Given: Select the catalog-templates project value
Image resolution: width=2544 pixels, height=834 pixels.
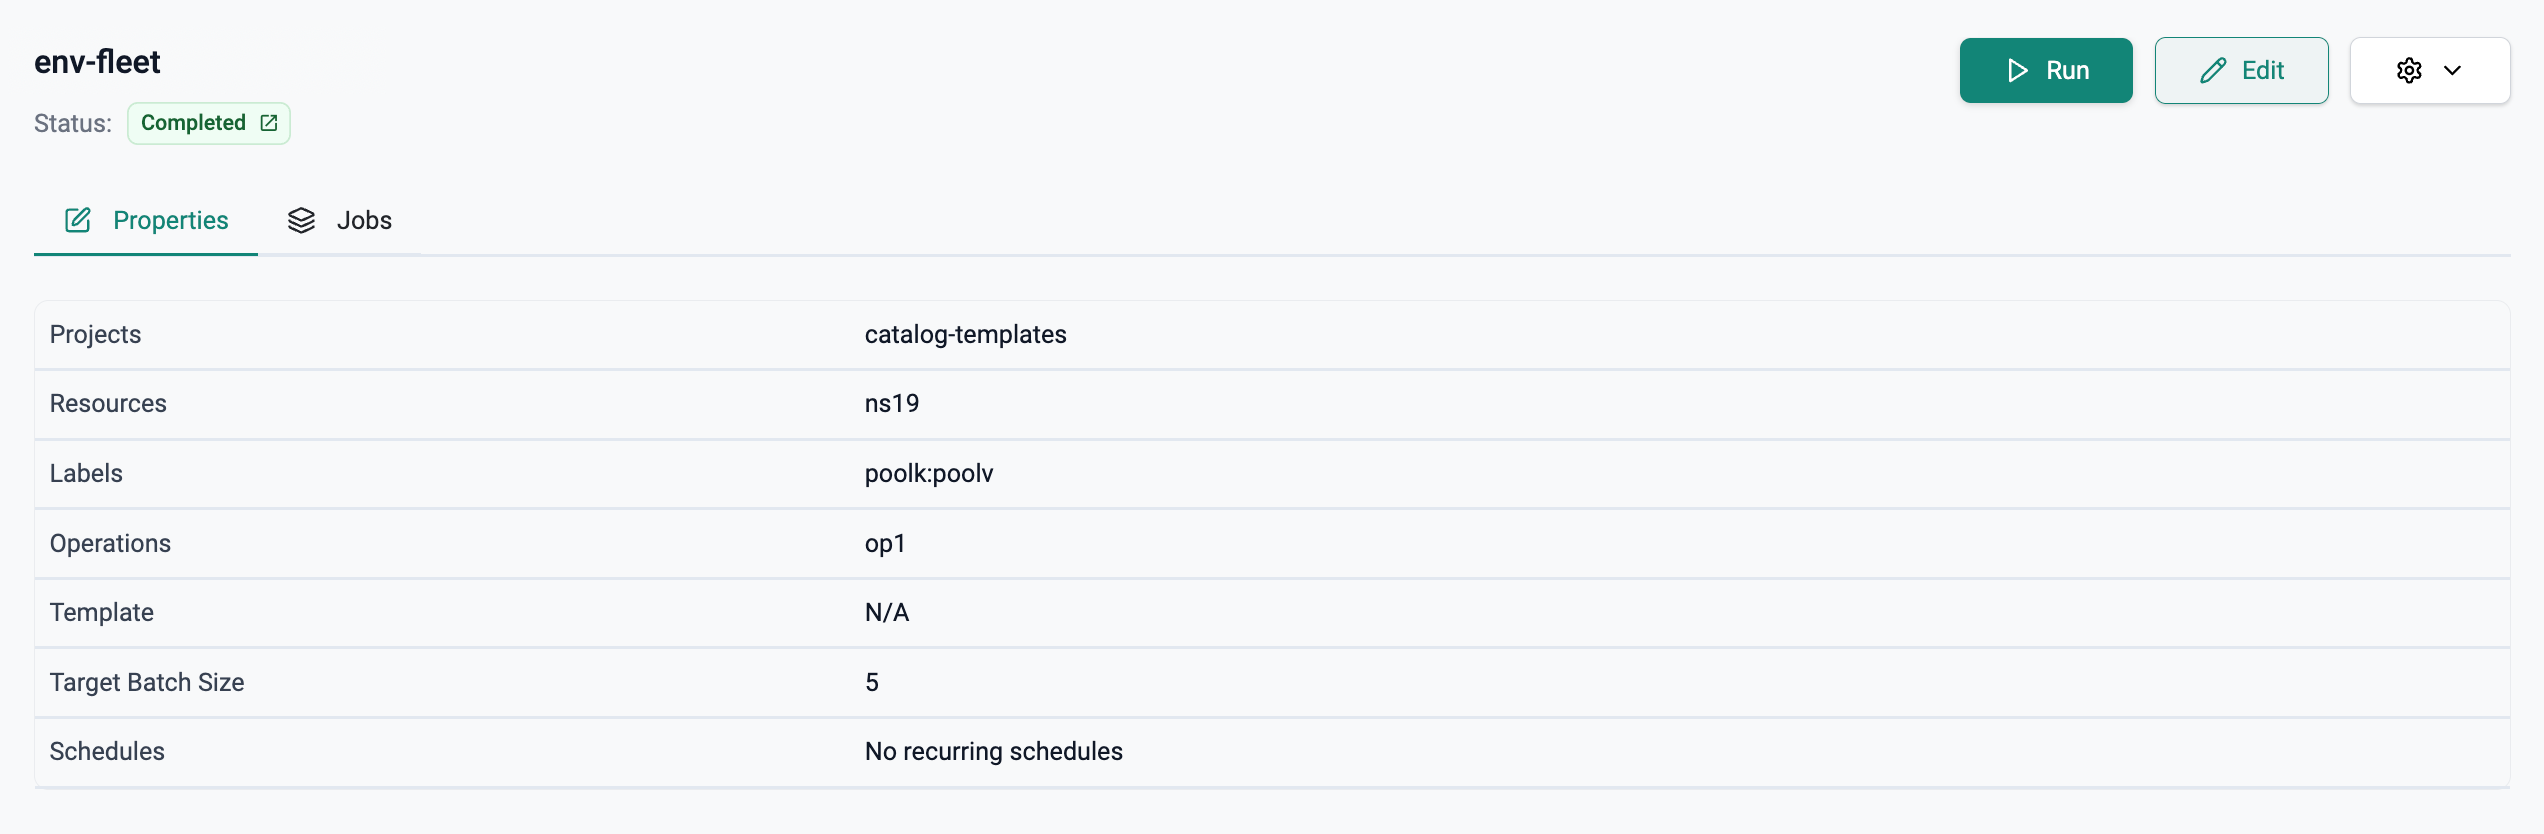Looking at the screenshot, I should 965,334.
